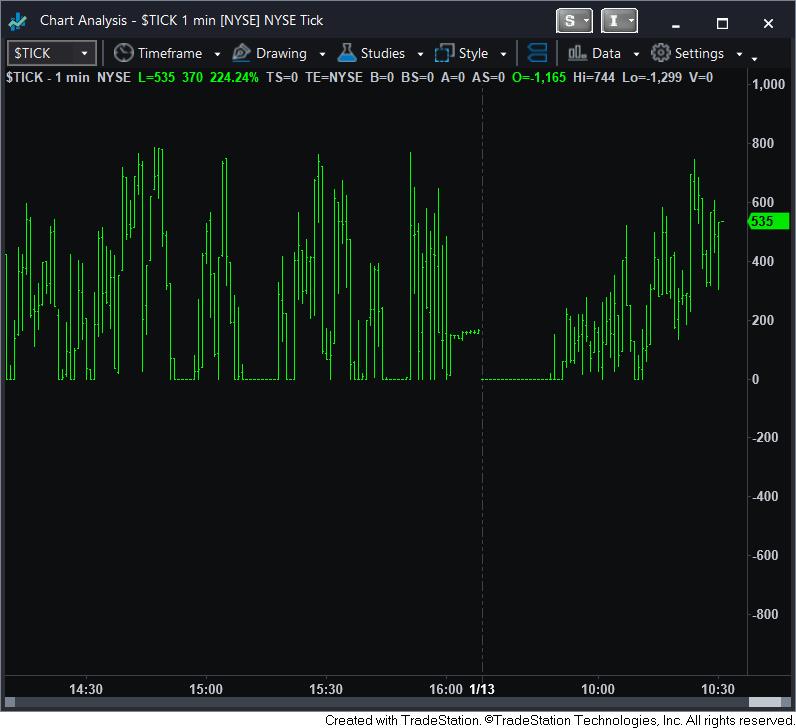Click the "1/13" date marker

pos(482,689)
